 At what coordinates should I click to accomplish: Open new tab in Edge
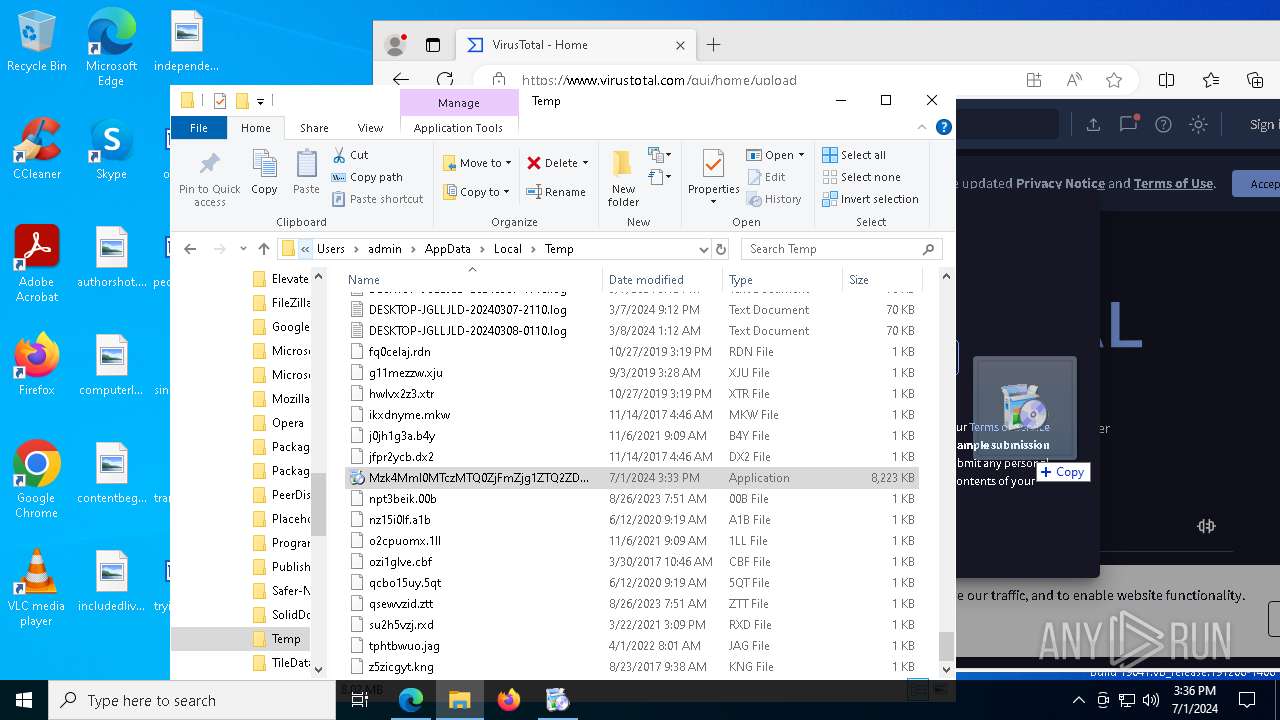[713, 45]
